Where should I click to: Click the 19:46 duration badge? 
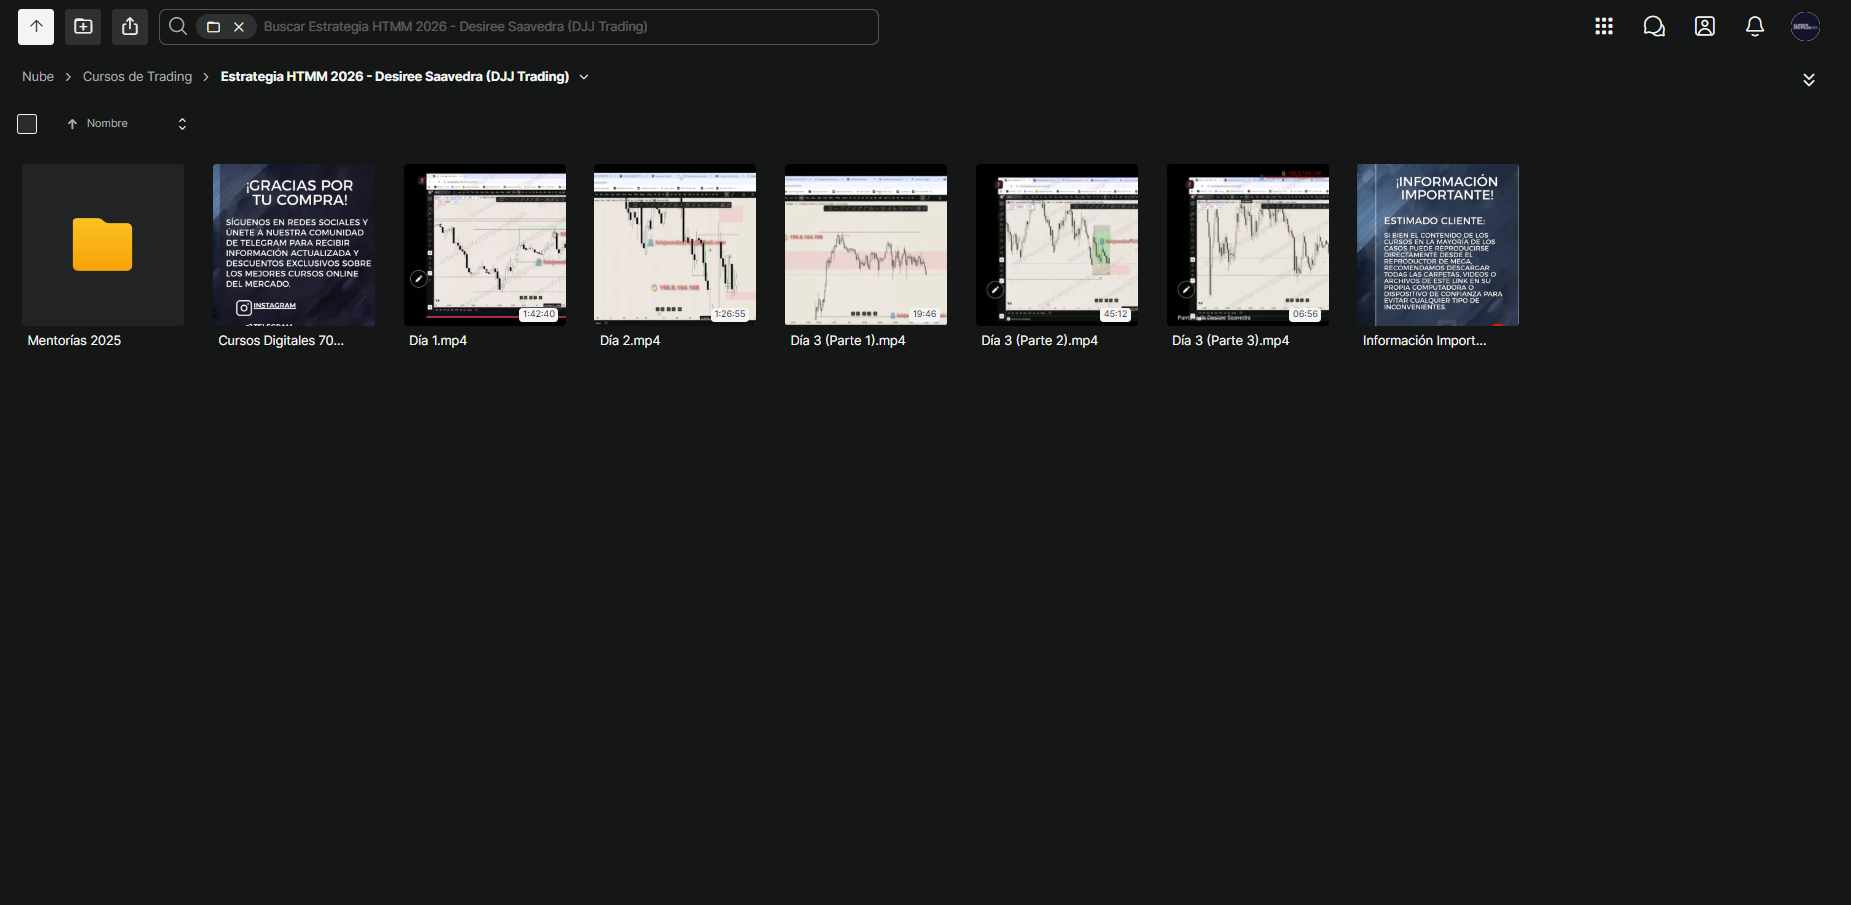click(925, 314)
